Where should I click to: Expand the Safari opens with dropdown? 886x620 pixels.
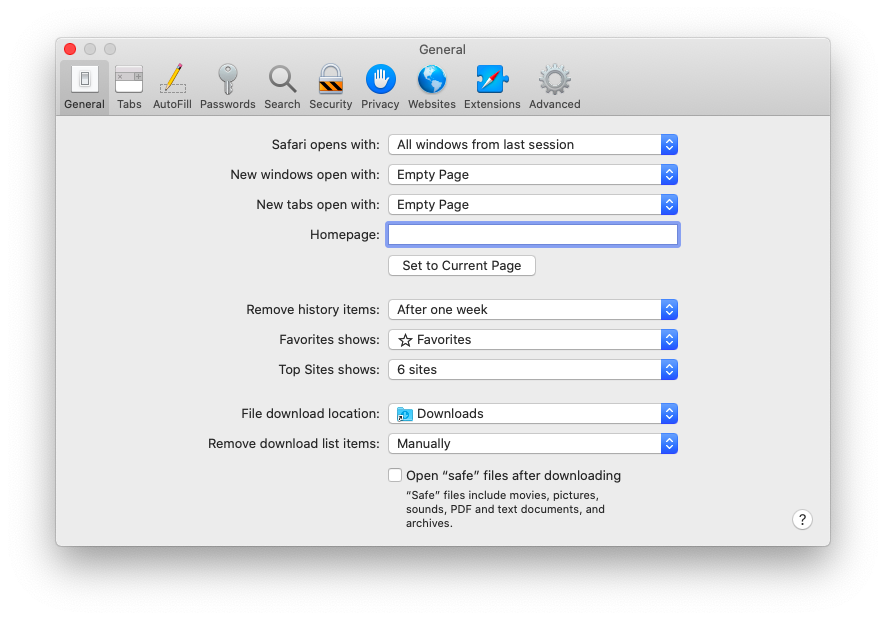pos(533,145)
